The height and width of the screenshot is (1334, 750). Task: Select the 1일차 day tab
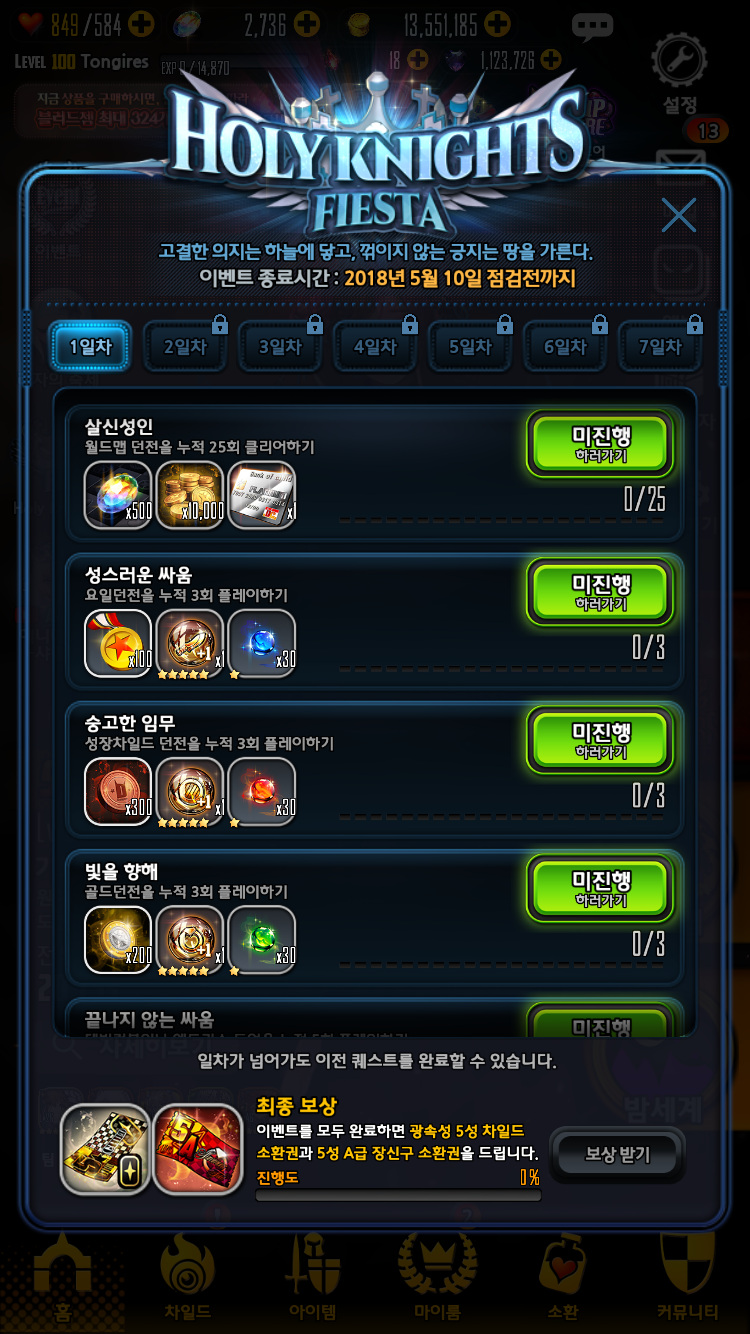pos(90,347)
